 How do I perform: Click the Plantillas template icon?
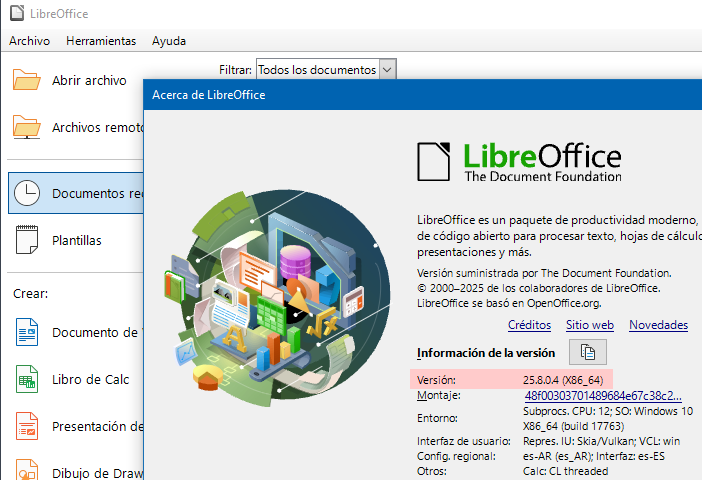pos(27,240)
